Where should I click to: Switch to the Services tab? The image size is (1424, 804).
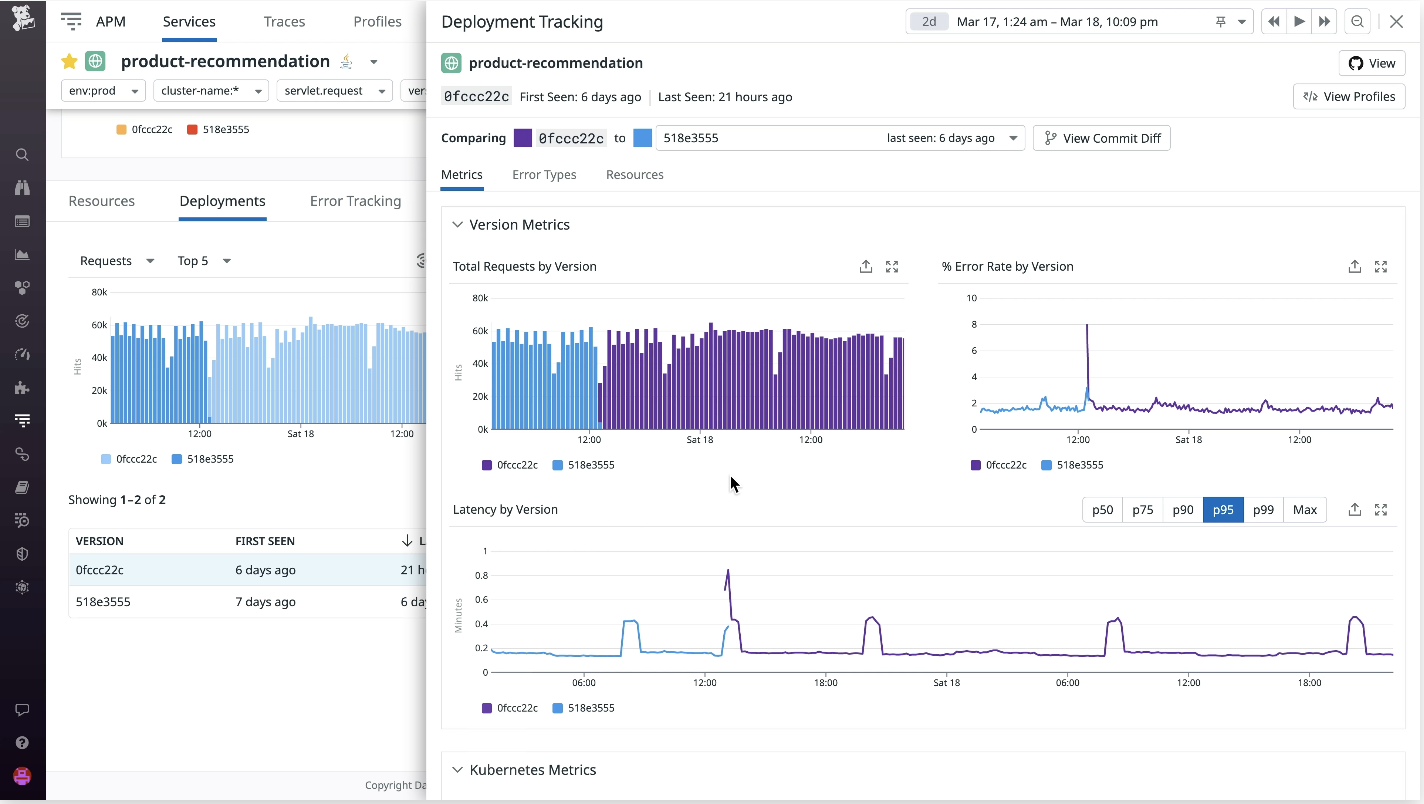click(189, 21)
